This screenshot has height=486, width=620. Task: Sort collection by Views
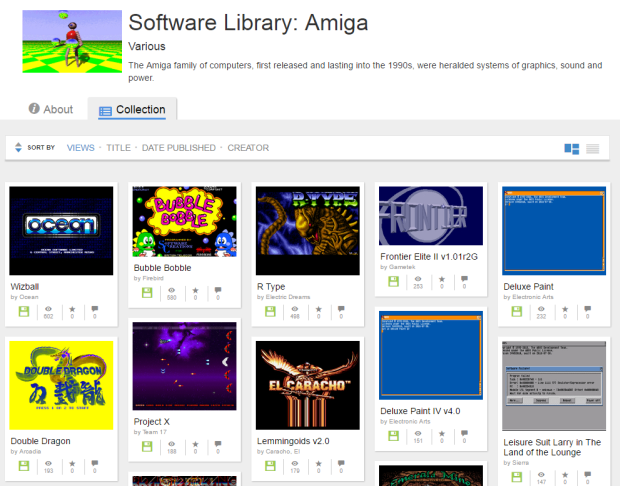81,148
